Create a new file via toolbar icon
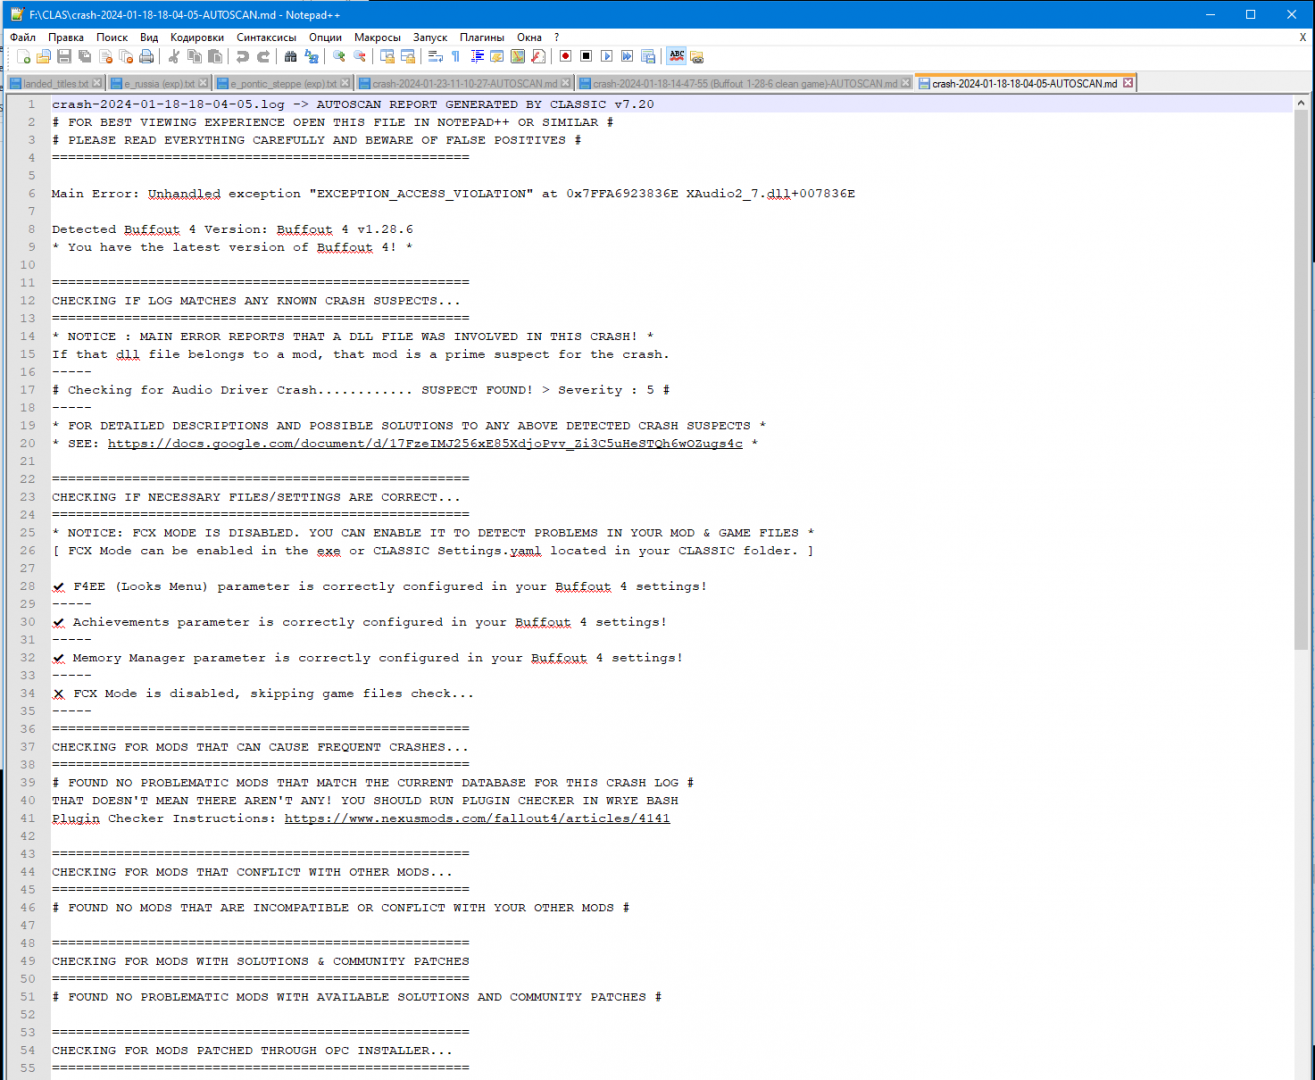Image resolution: width=1315 pixels, height=1080 pixels. pos(23,57)
